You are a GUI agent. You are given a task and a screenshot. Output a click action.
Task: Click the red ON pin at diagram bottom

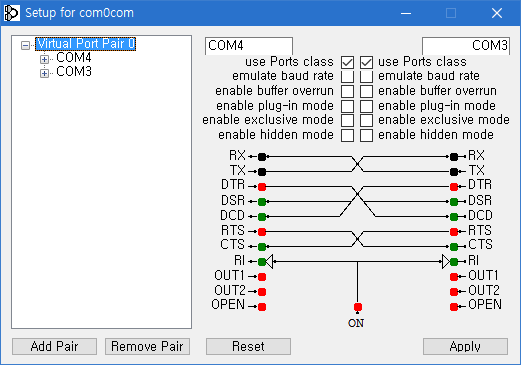pyautogui.click(x=358, y=307)
